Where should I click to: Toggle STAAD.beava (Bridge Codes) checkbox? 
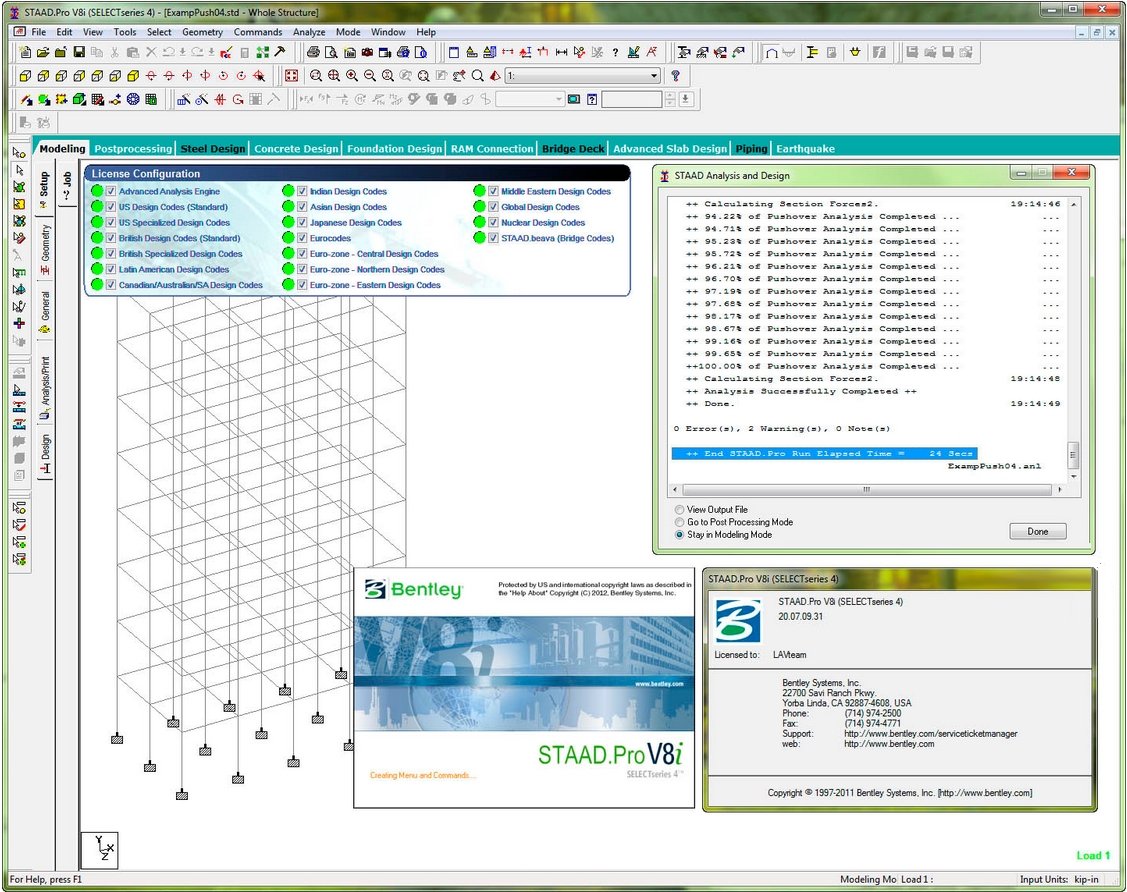pos(493,238)
